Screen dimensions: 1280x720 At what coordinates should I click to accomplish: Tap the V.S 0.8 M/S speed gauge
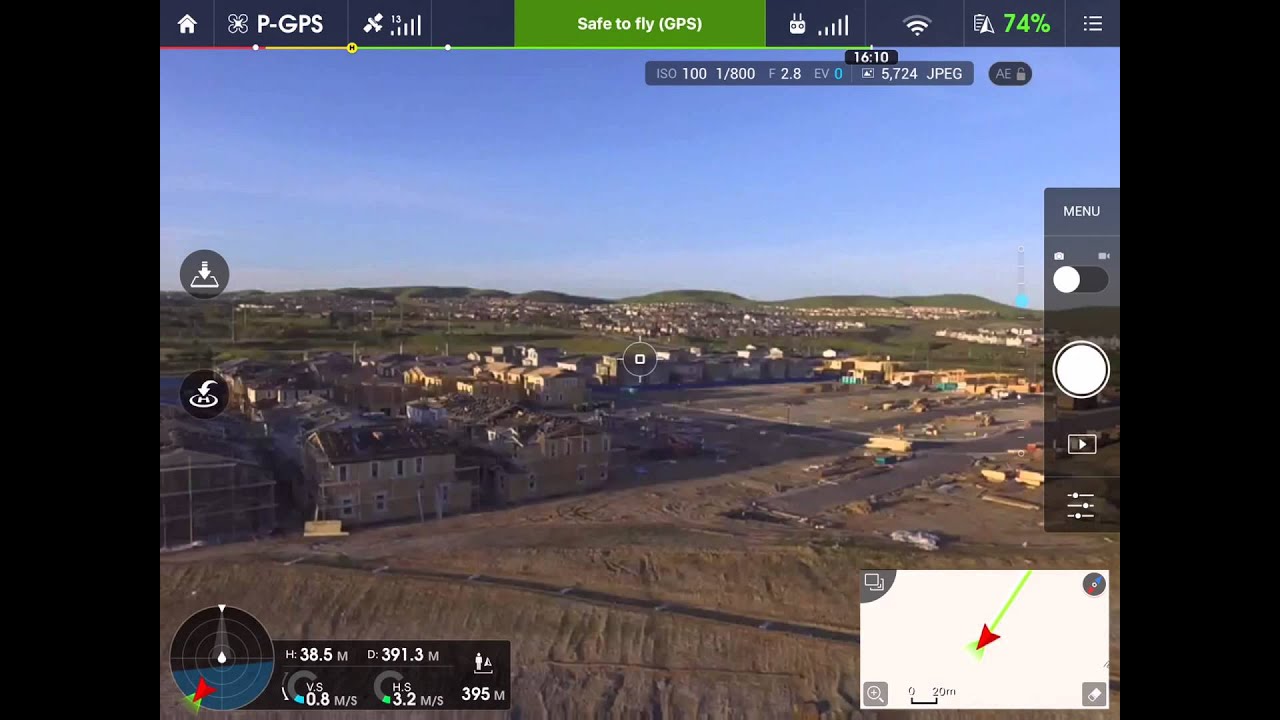320,689
